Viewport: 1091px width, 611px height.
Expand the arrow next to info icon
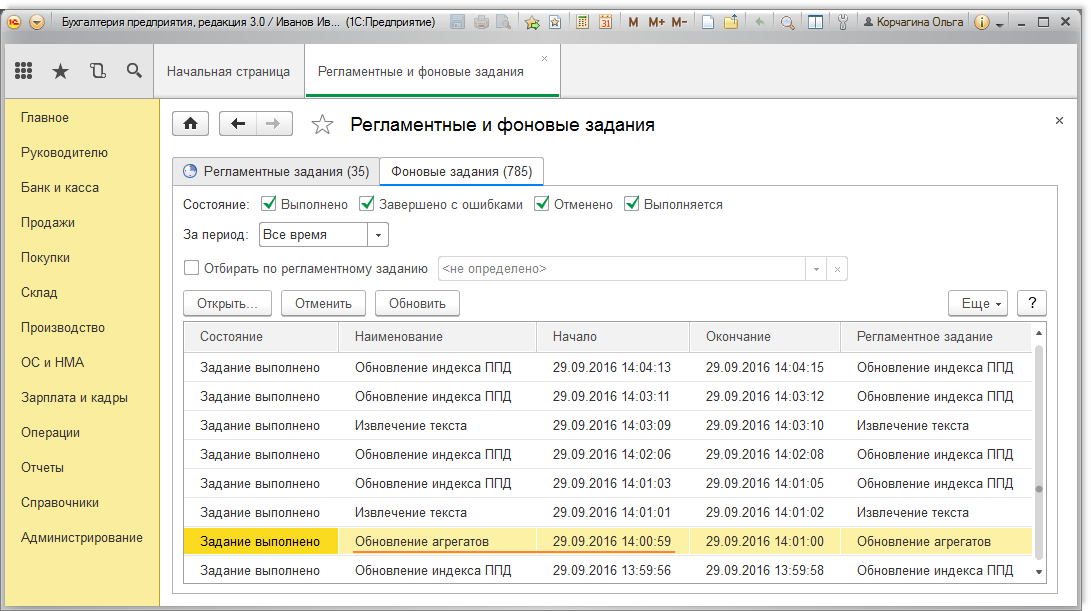1000,24
